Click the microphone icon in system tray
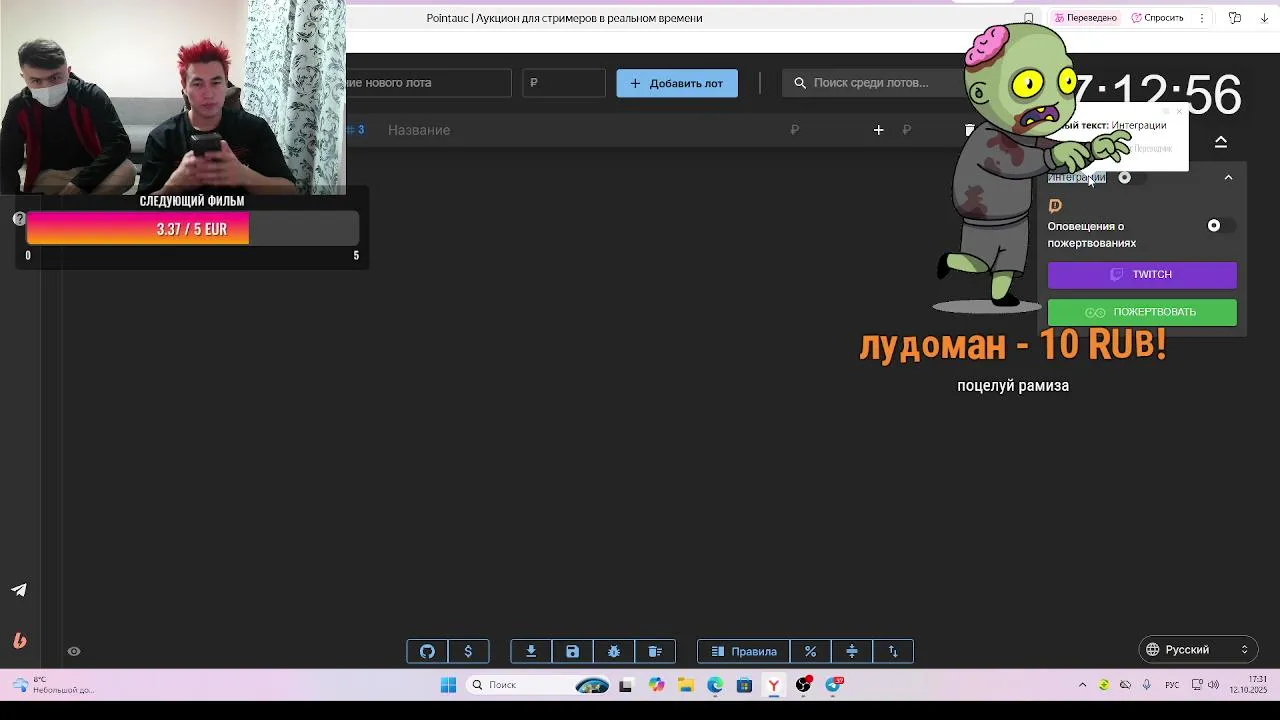Viewport: 1280px width, 720px height. (1146, 685)
